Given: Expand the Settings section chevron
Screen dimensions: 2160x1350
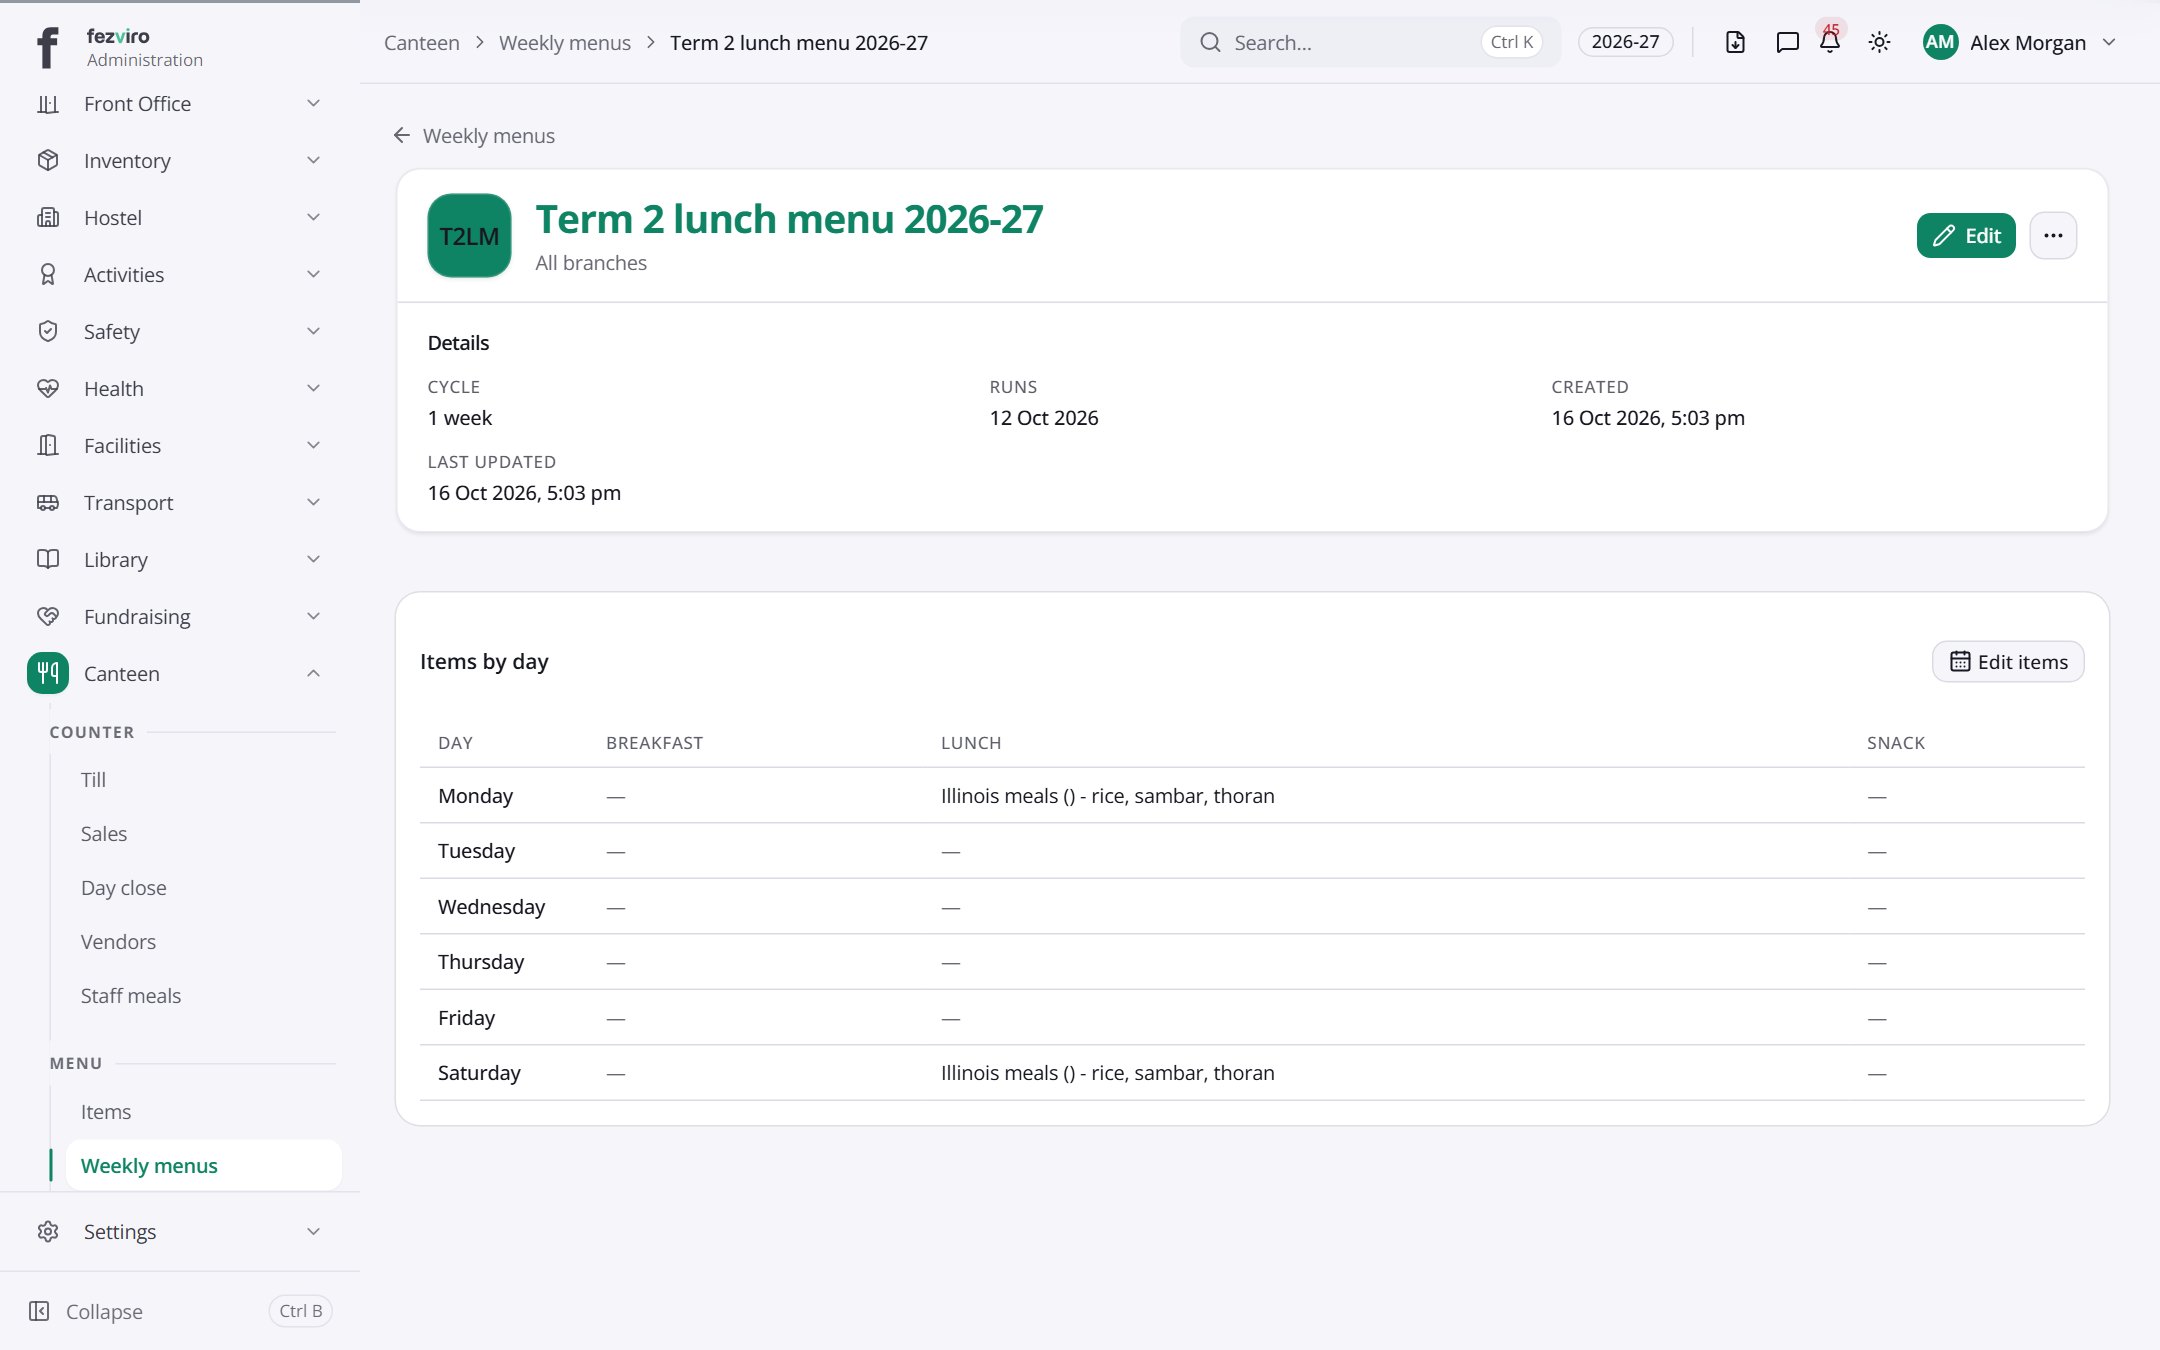Looking at the screenshot, I should (x=313, y=1232).
